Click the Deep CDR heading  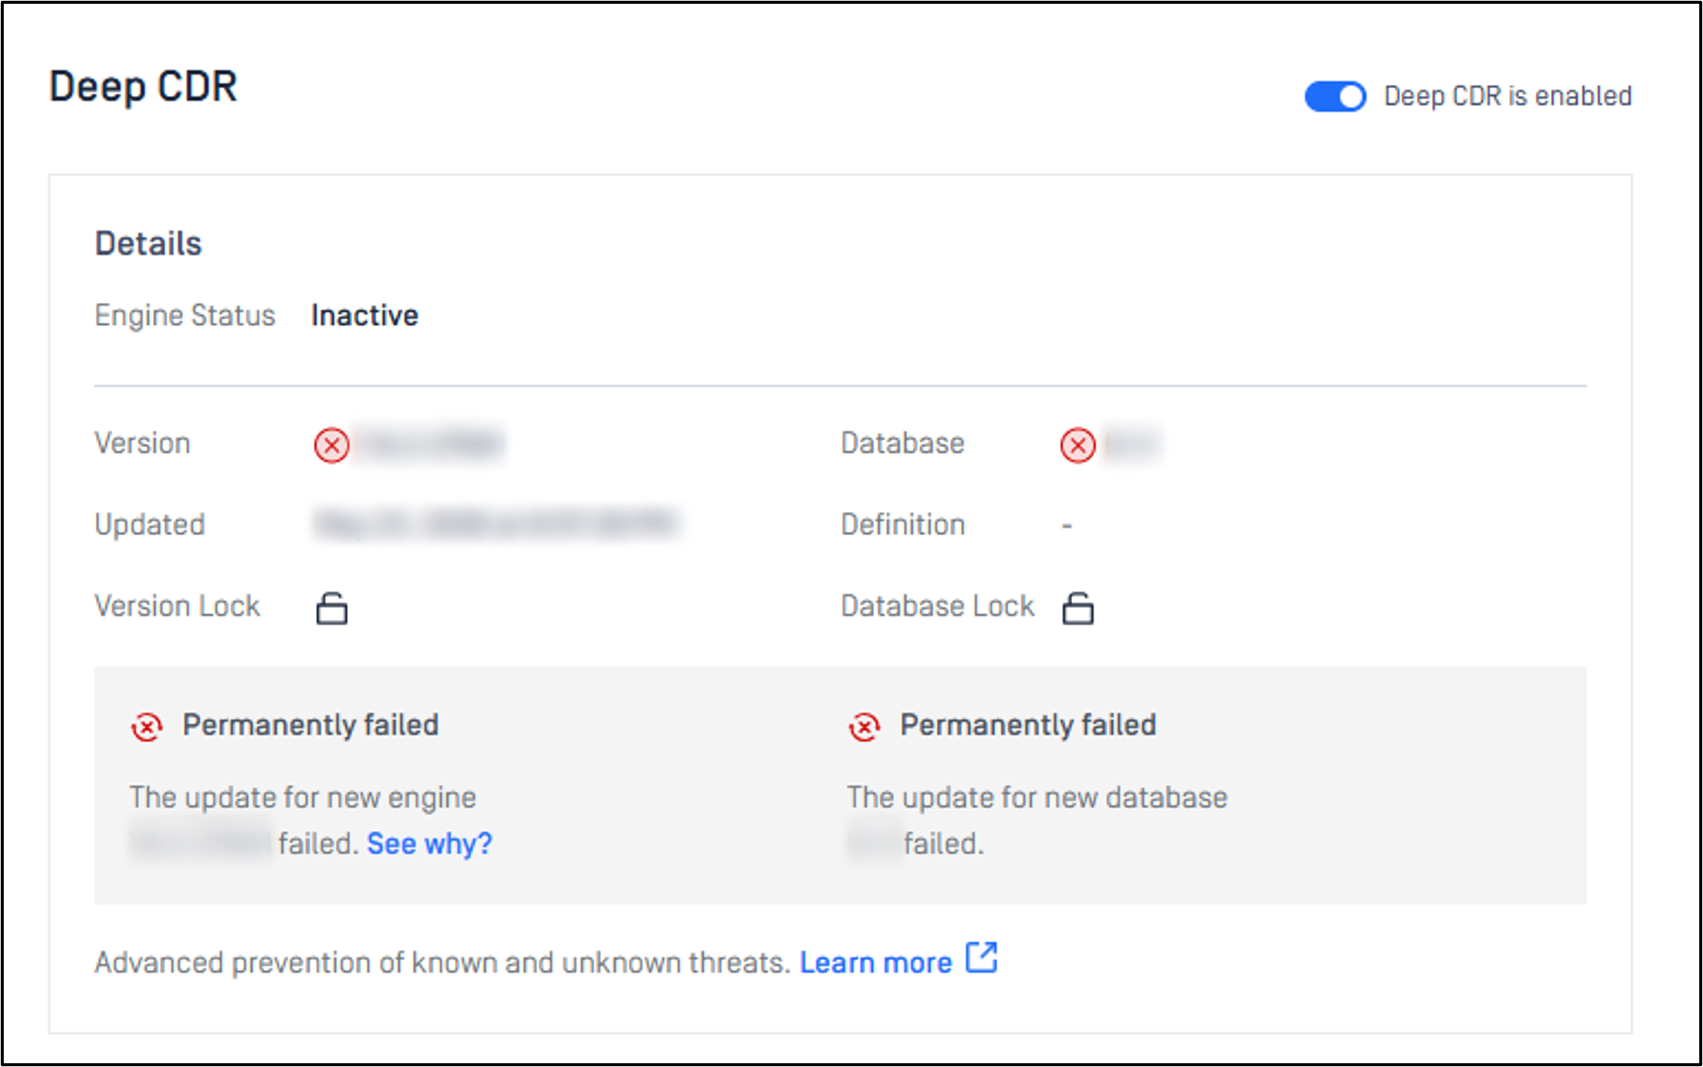tap(143, 87)
